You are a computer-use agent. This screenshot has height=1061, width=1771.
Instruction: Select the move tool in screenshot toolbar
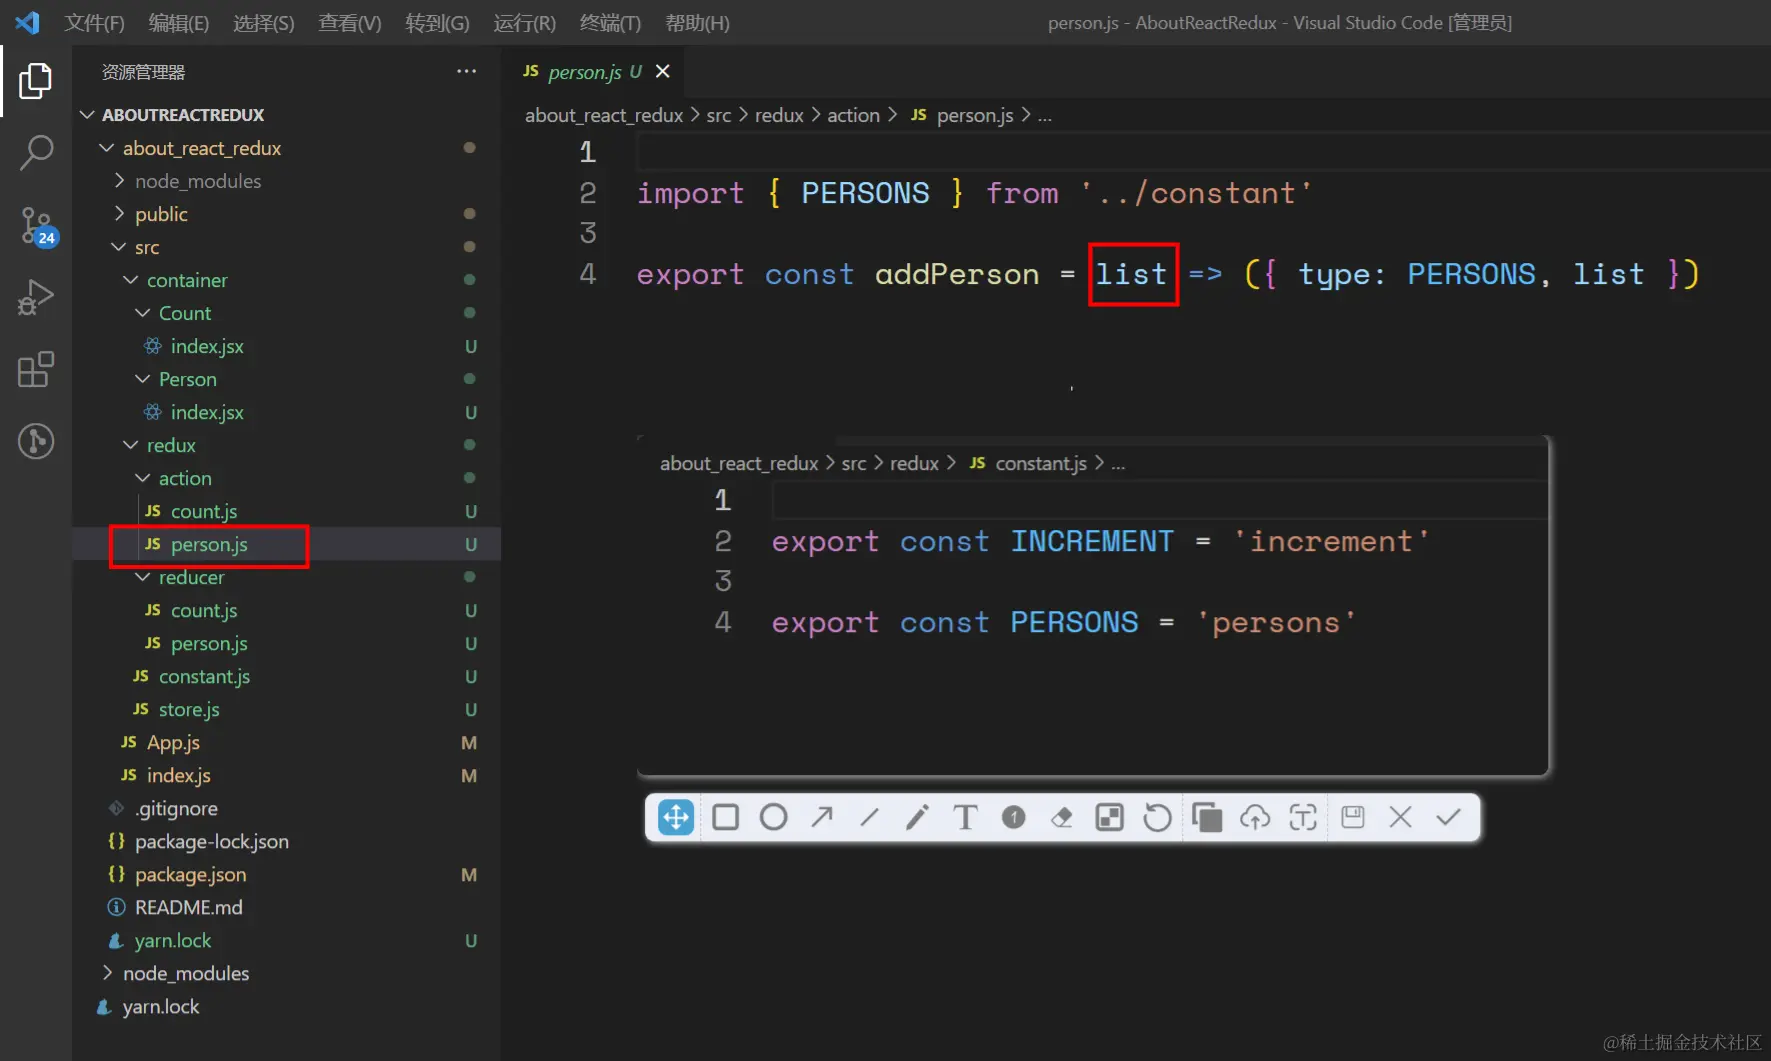676,817
